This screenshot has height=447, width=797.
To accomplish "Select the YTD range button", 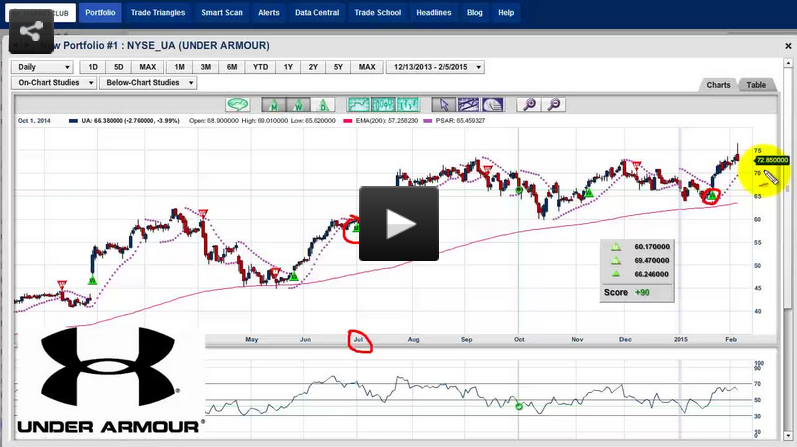I will (260, 67).
